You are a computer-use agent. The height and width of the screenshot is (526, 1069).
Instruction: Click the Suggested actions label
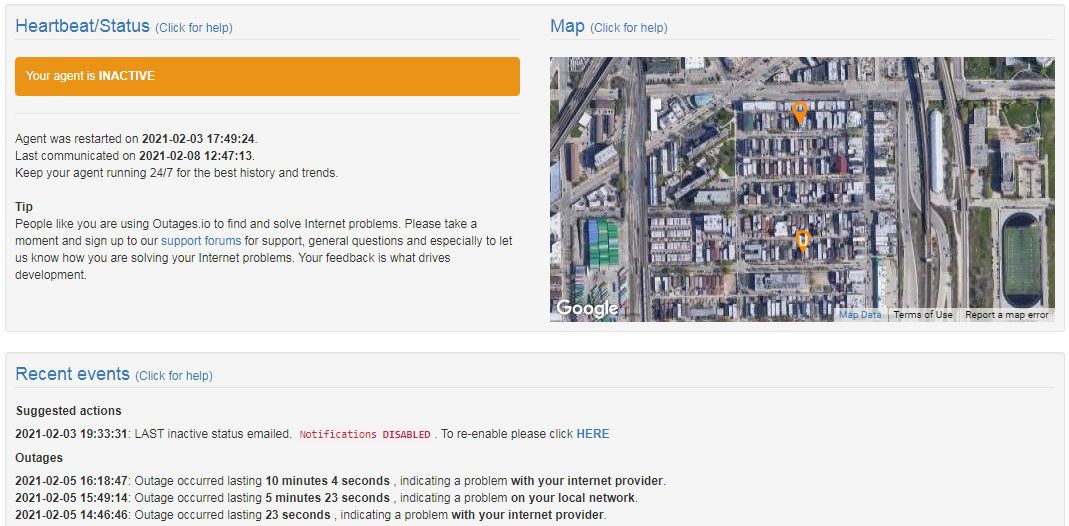(68, 411)
